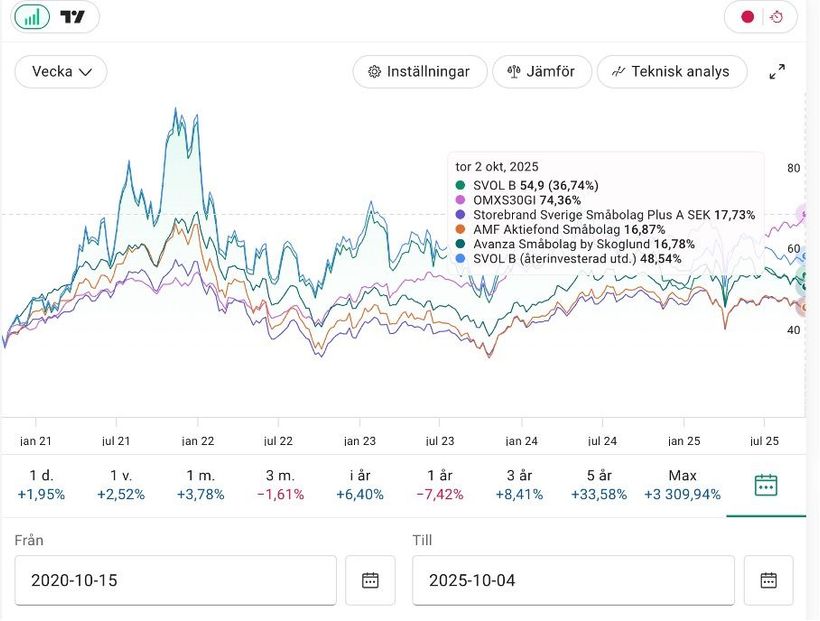Open the Till date calendar picker
Image resolution: width=820 pixels, height=621 pixels.
(768, 580)
